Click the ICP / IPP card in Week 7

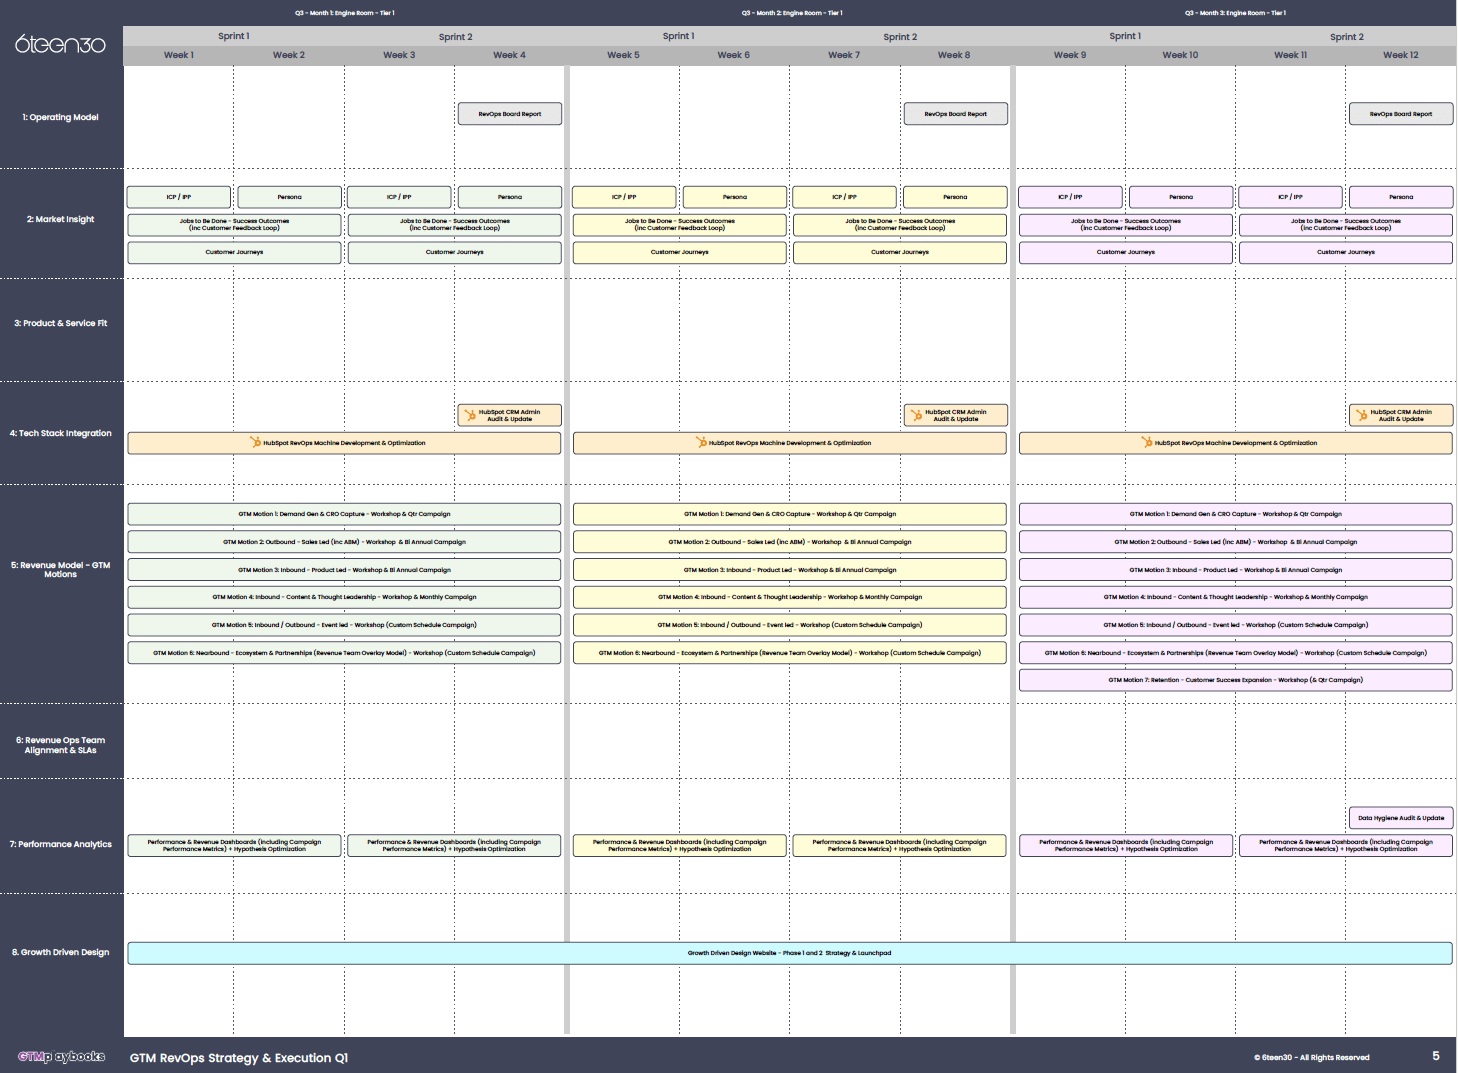[845, 197]
